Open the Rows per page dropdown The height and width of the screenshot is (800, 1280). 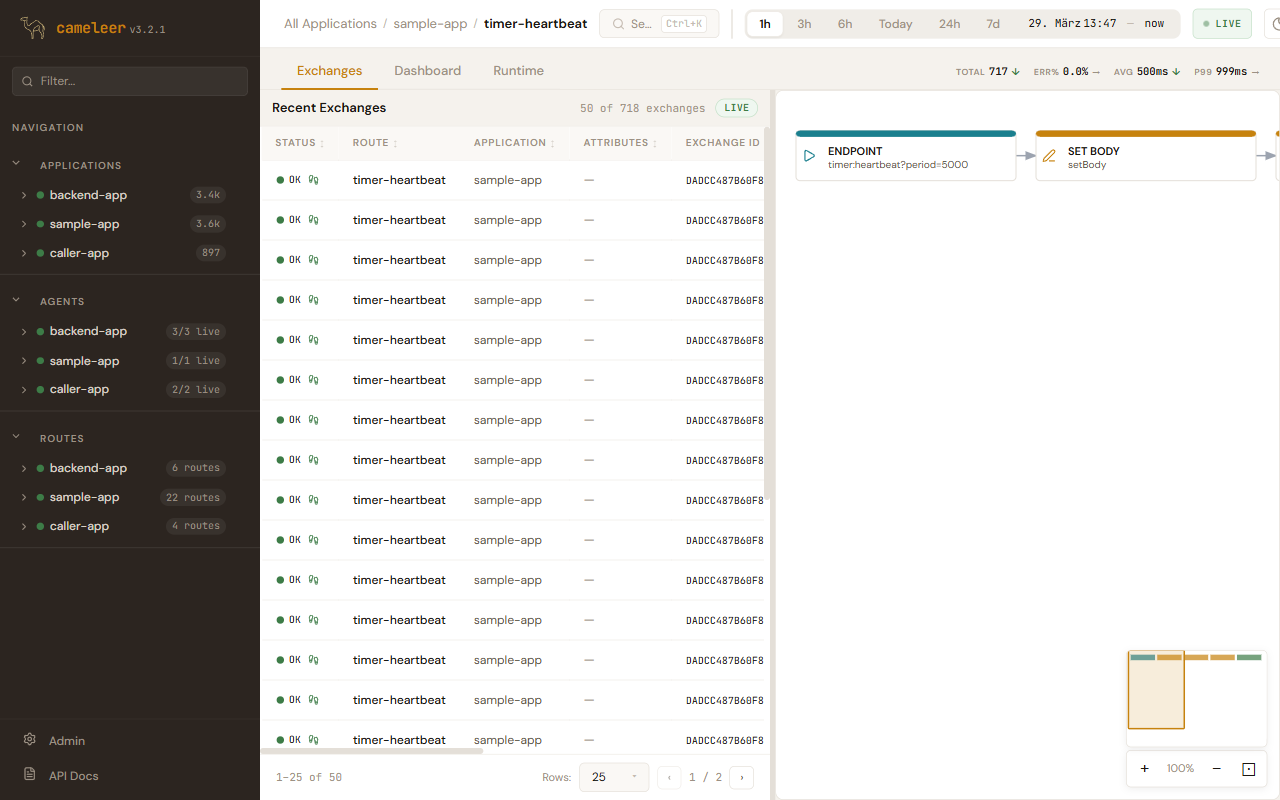point(613,777)
